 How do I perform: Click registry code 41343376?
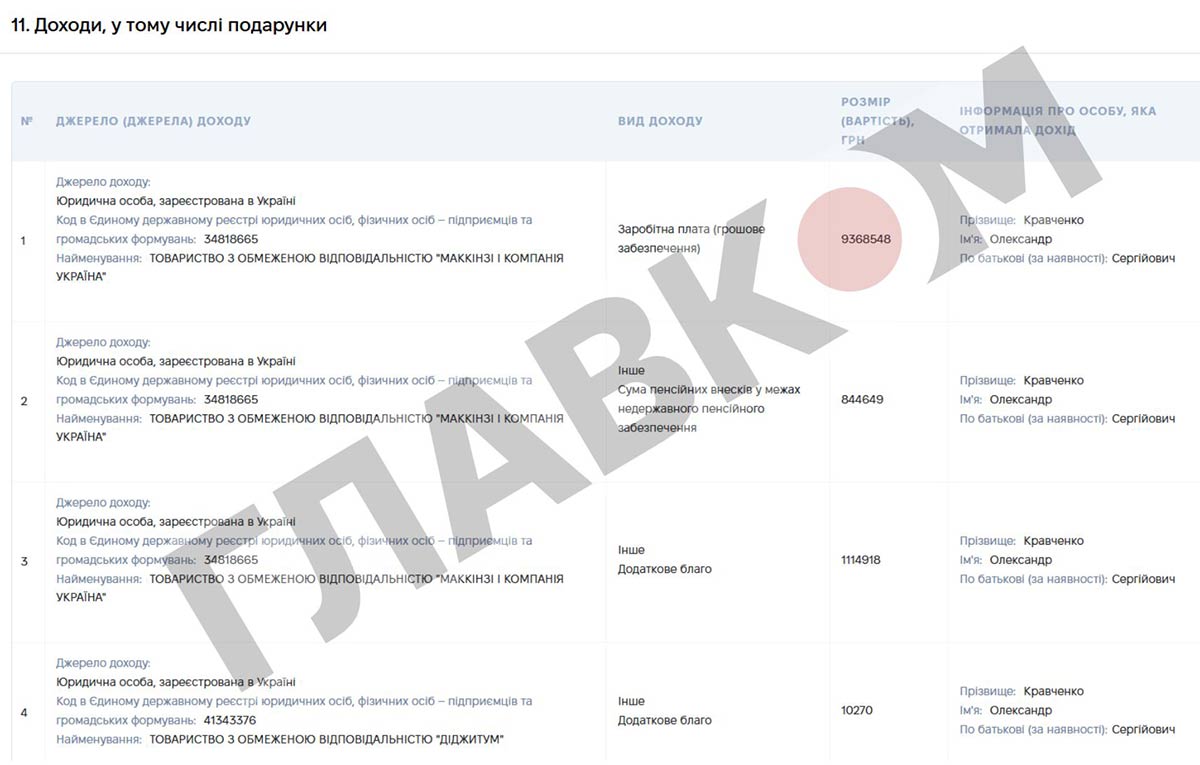(x=230, y=720)
